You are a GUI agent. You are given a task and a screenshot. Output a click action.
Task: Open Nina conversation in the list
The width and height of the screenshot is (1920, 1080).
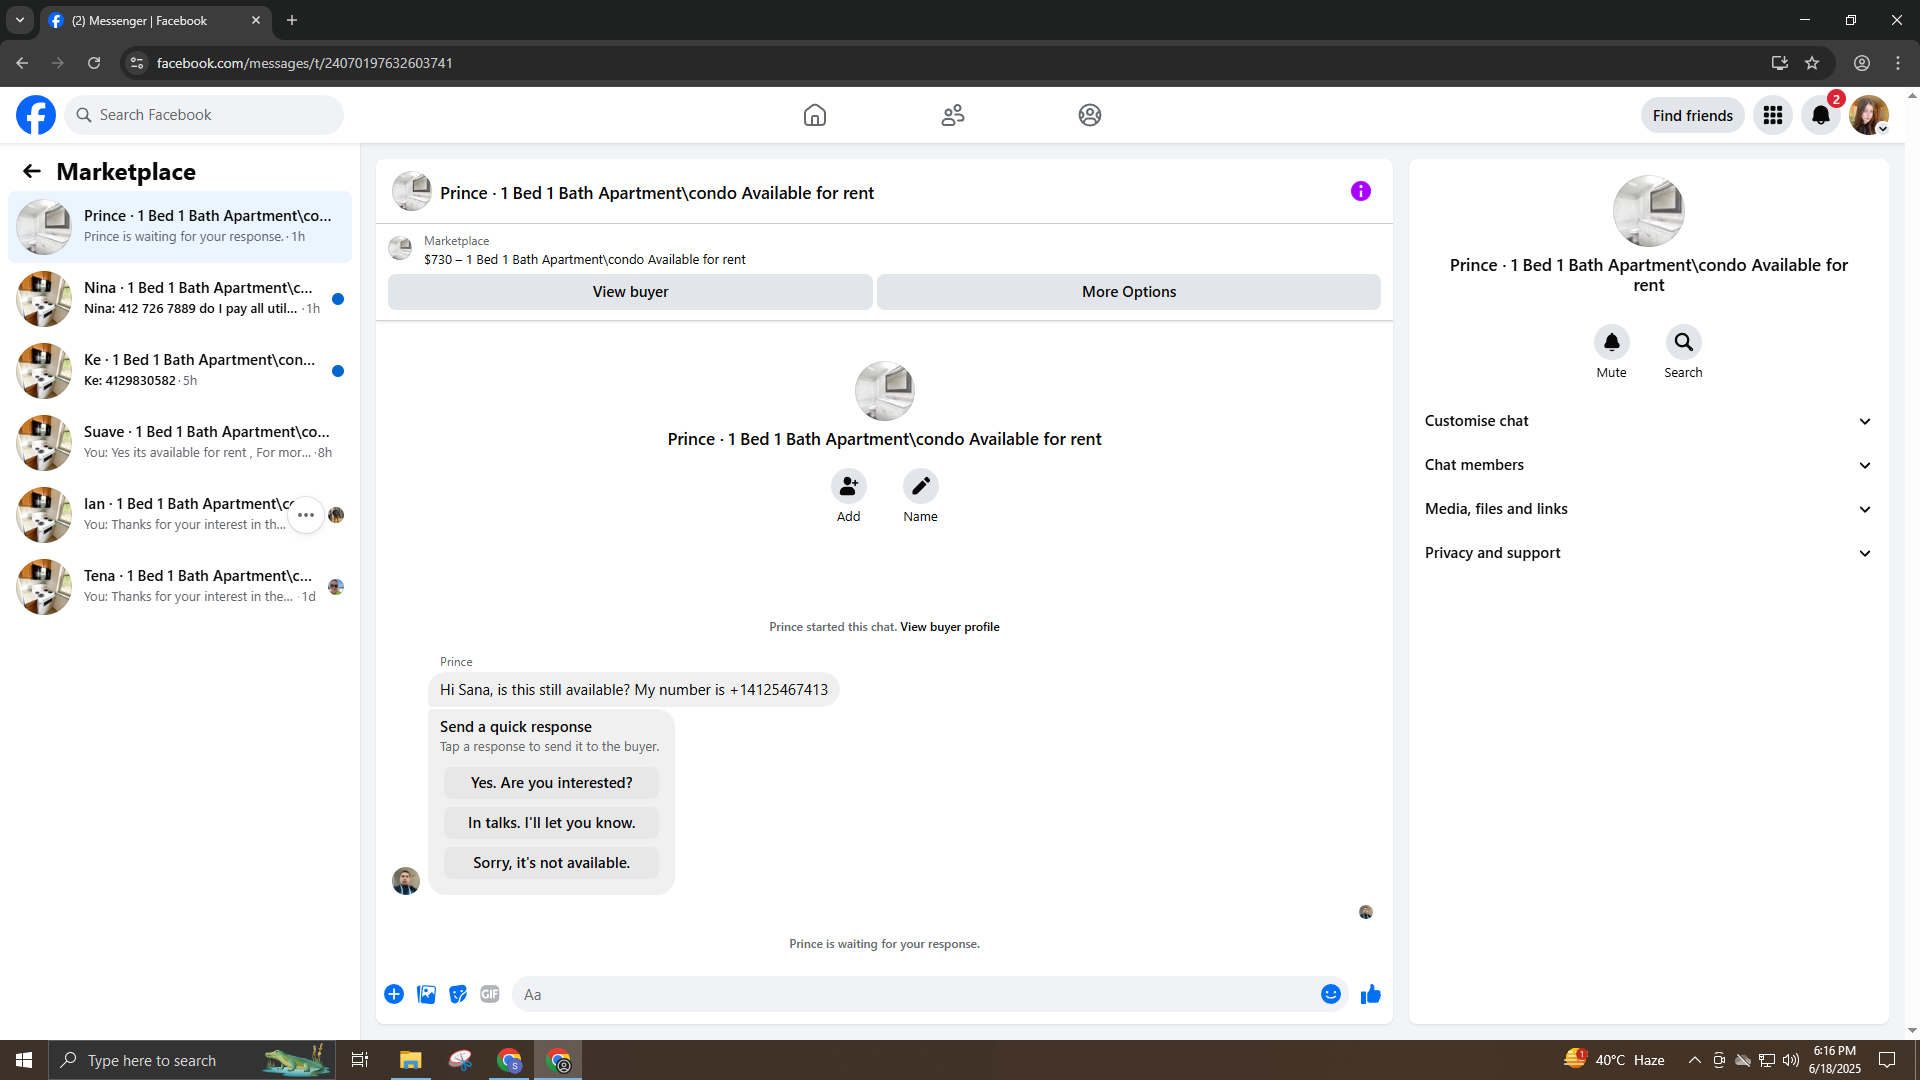click(180, 299)
